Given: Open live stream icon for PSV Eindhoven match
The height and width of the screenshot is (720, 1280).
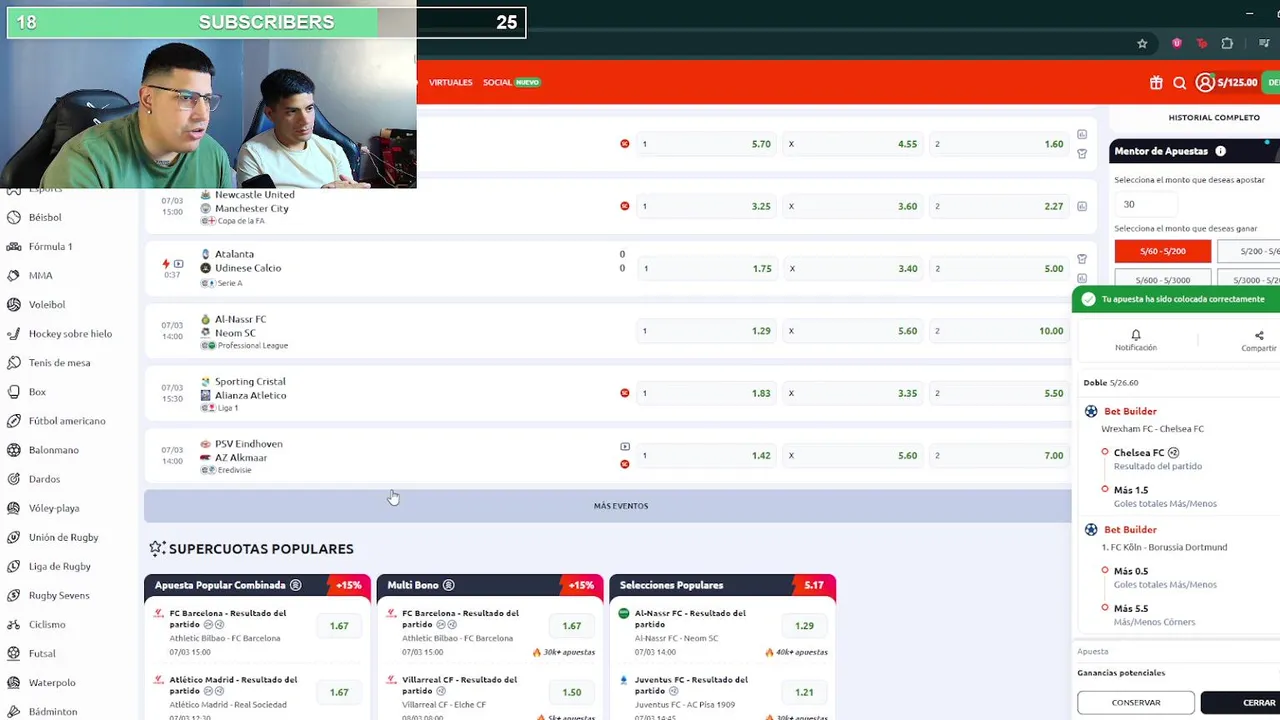Looking at the screenshot, I should (625, 447).
